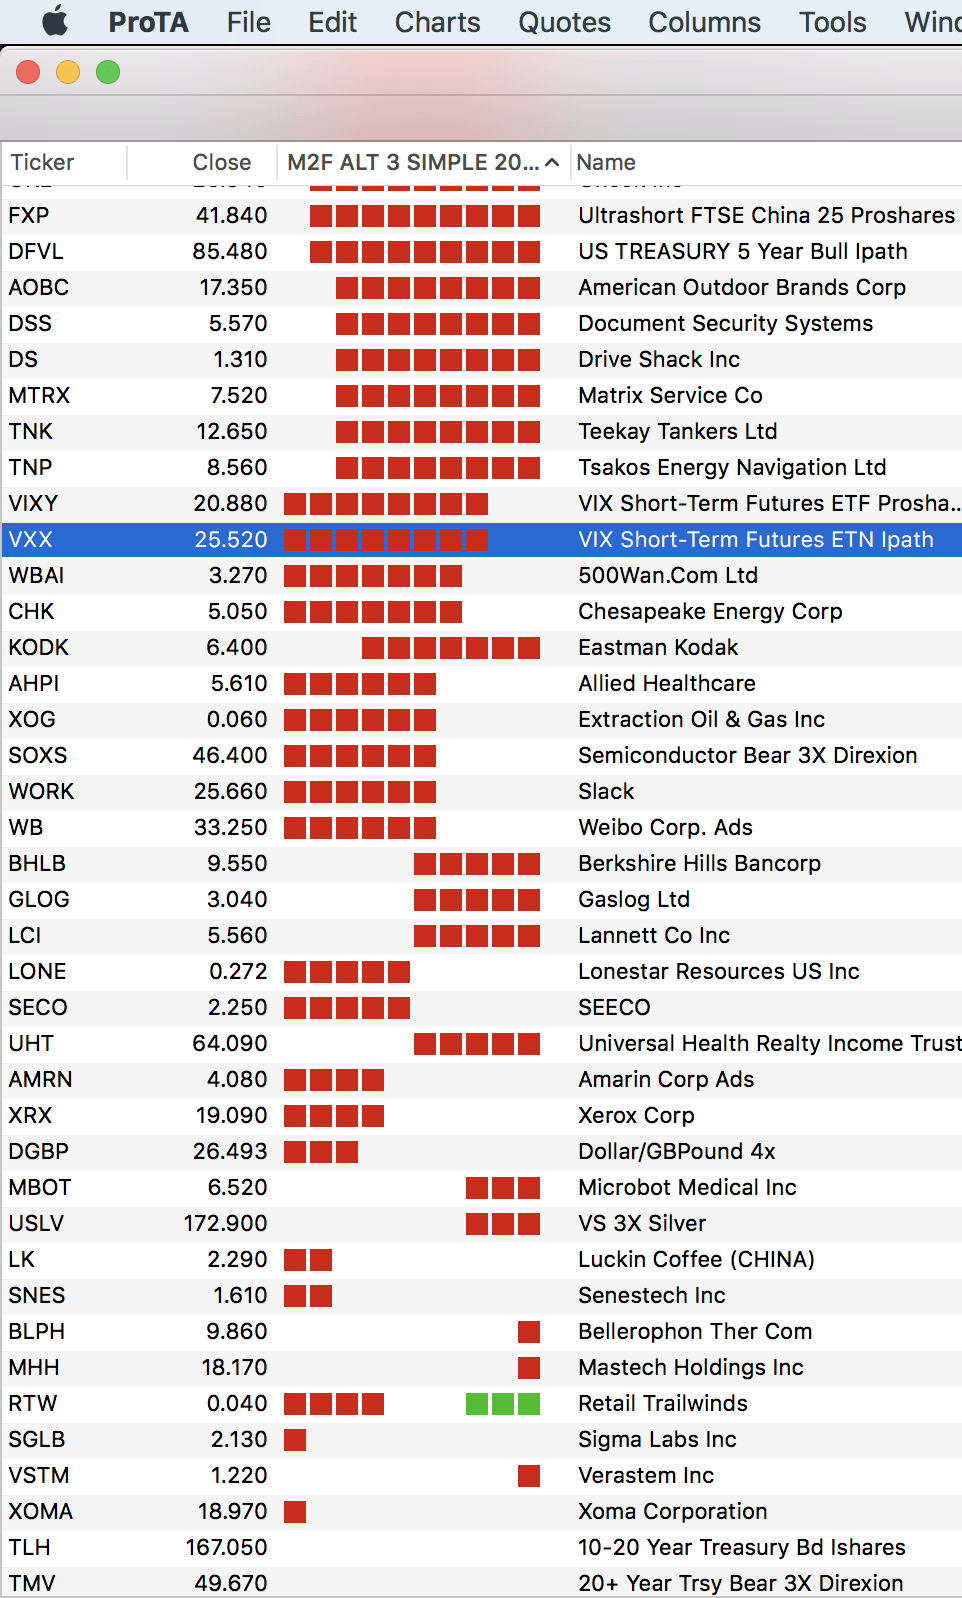Open the Tools menu
This screenshot has height=1598, width=962.
coord(832,22)
